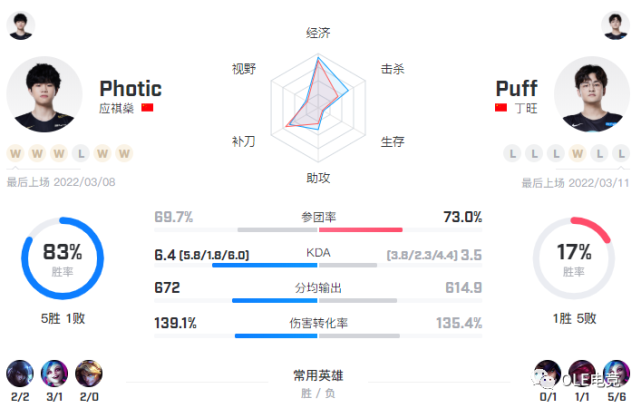Select Photic's champion icon with 2/2 record

[20, 373]
